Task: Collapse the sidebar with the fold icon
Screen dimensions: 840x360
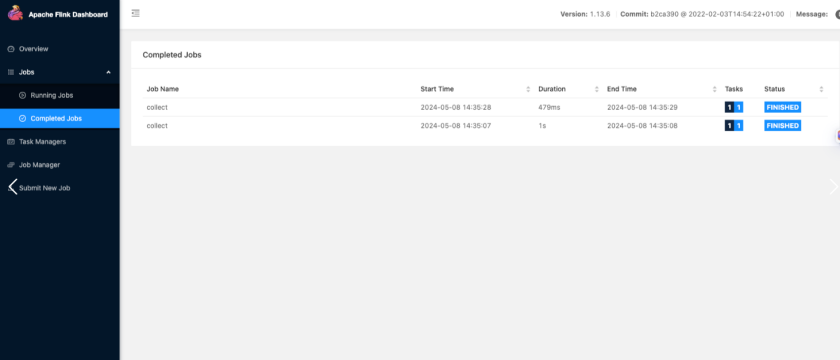Action: point(136,13)
